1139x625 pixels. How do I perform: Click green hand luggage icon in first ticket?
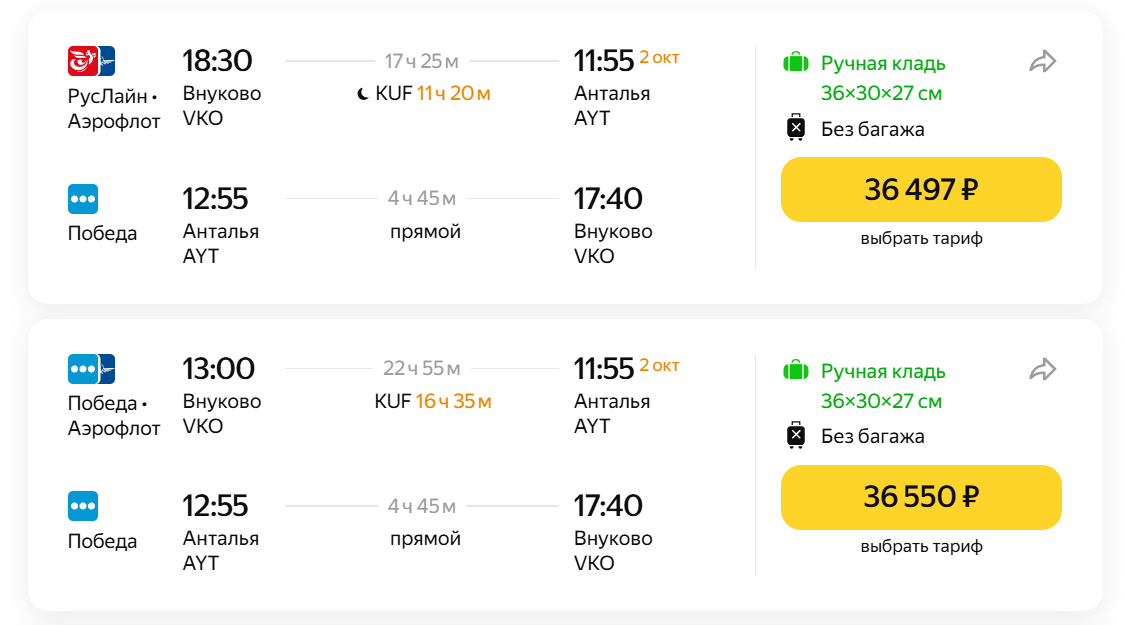click(795, 63)
